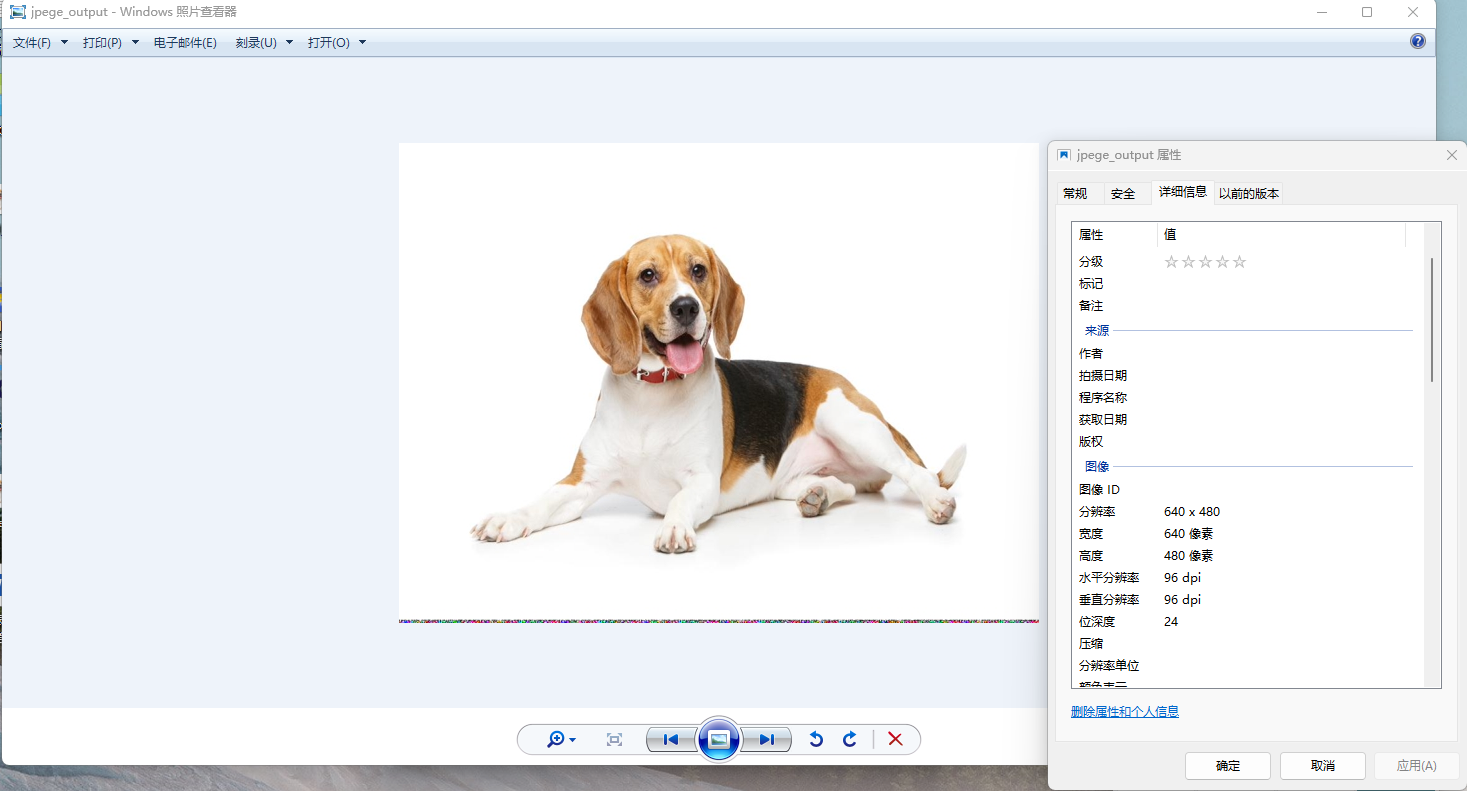Delete photo with red X icon
1467x791 pixels.
[x=895, y=739]
